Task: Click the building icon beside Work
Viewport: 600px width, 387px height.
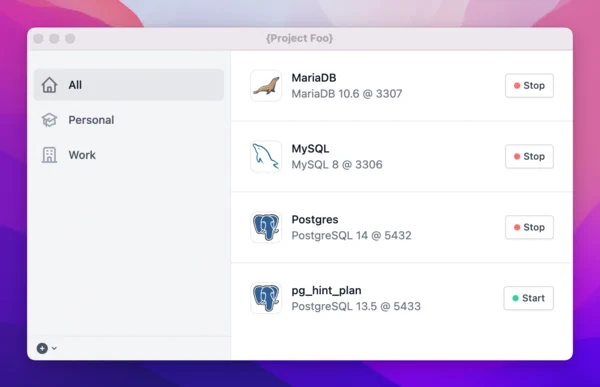Action: (x=49, y=155)
